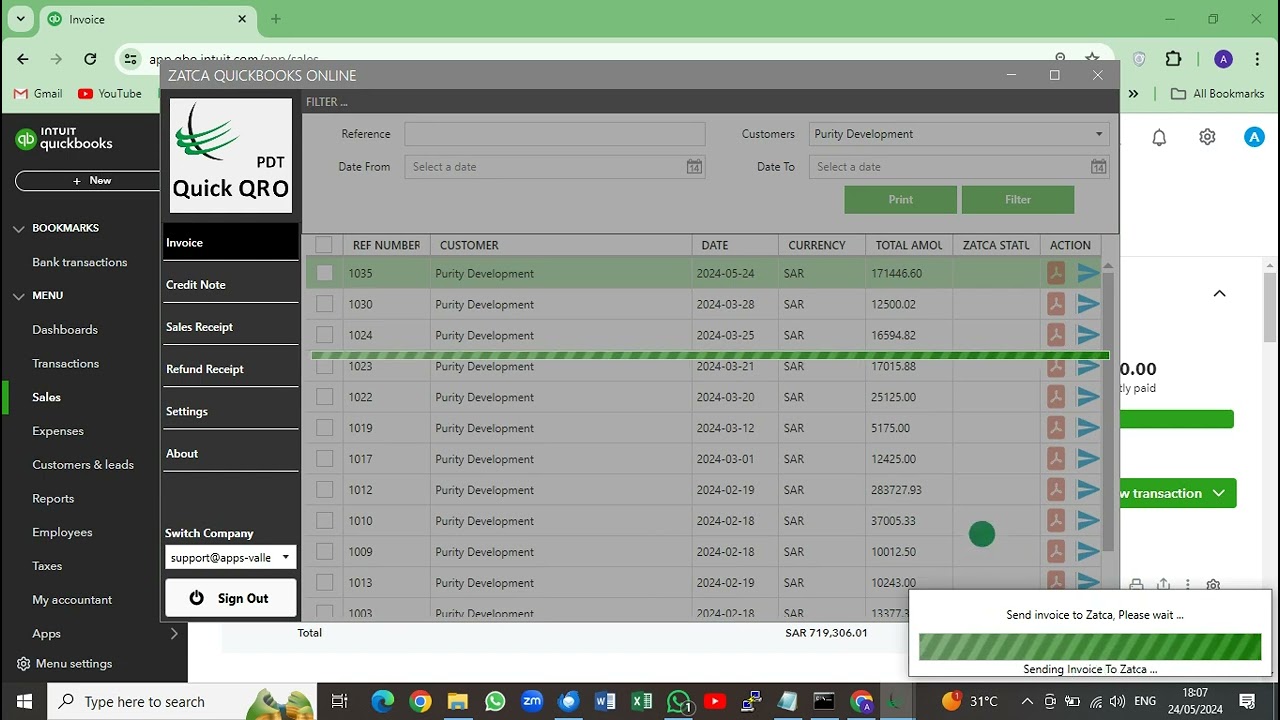This screenshot has height=720, width=1280.
Task: Sort by the TOTAL AMOUNT column header
Action: coord(908,245)
